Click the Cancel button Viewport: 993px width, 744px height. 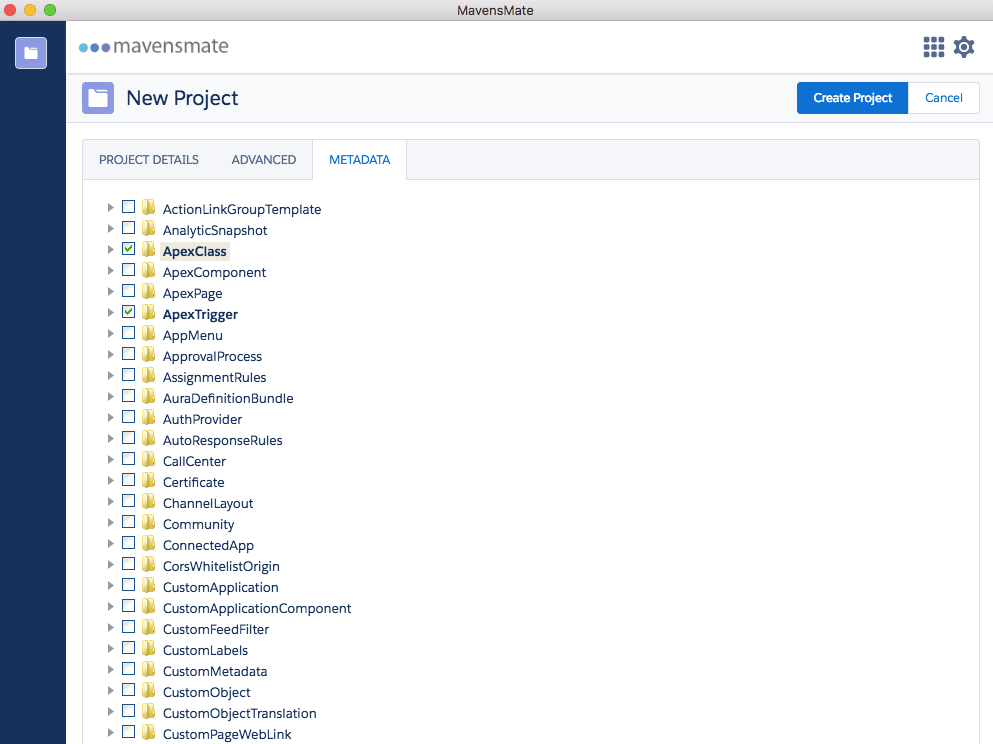(944, 98)
